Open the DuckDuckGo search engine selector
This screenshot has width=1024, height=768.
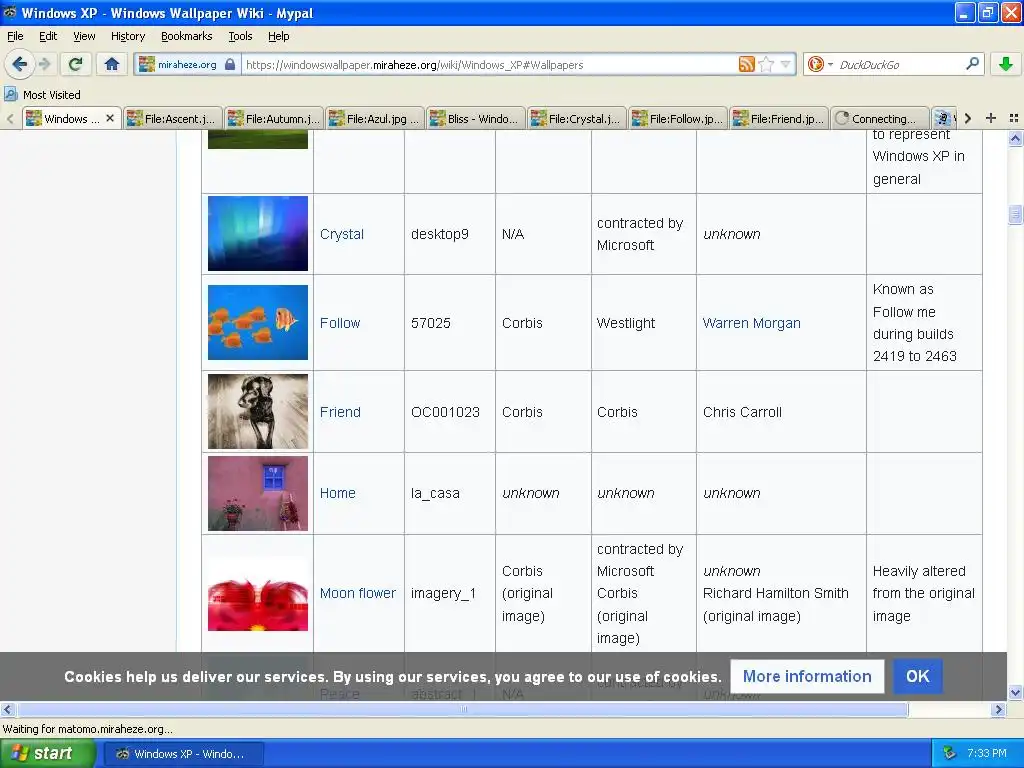coord(820,64)
